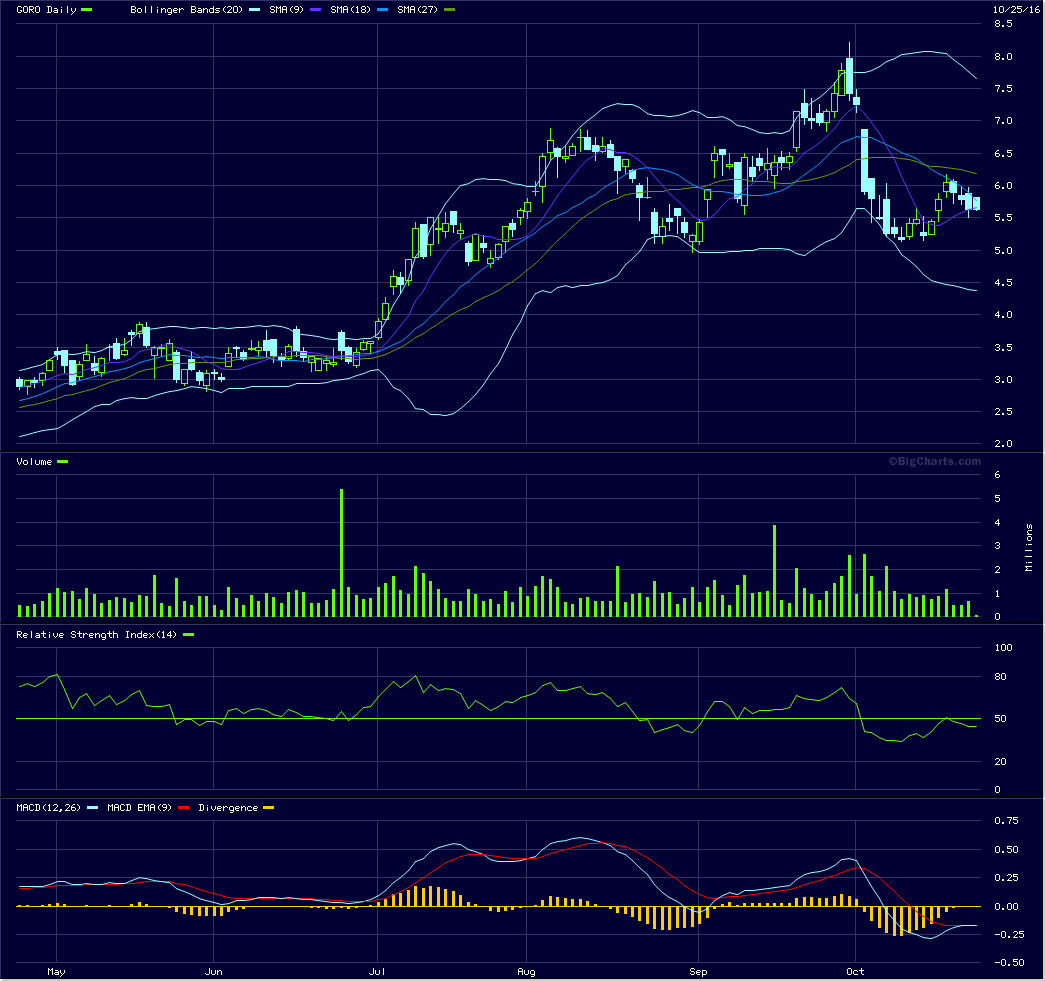Image resolution: width=1045 pixels, height=981 pixels.
Task: Click the Aug label on time axis
Action: [x=526, y=971]
